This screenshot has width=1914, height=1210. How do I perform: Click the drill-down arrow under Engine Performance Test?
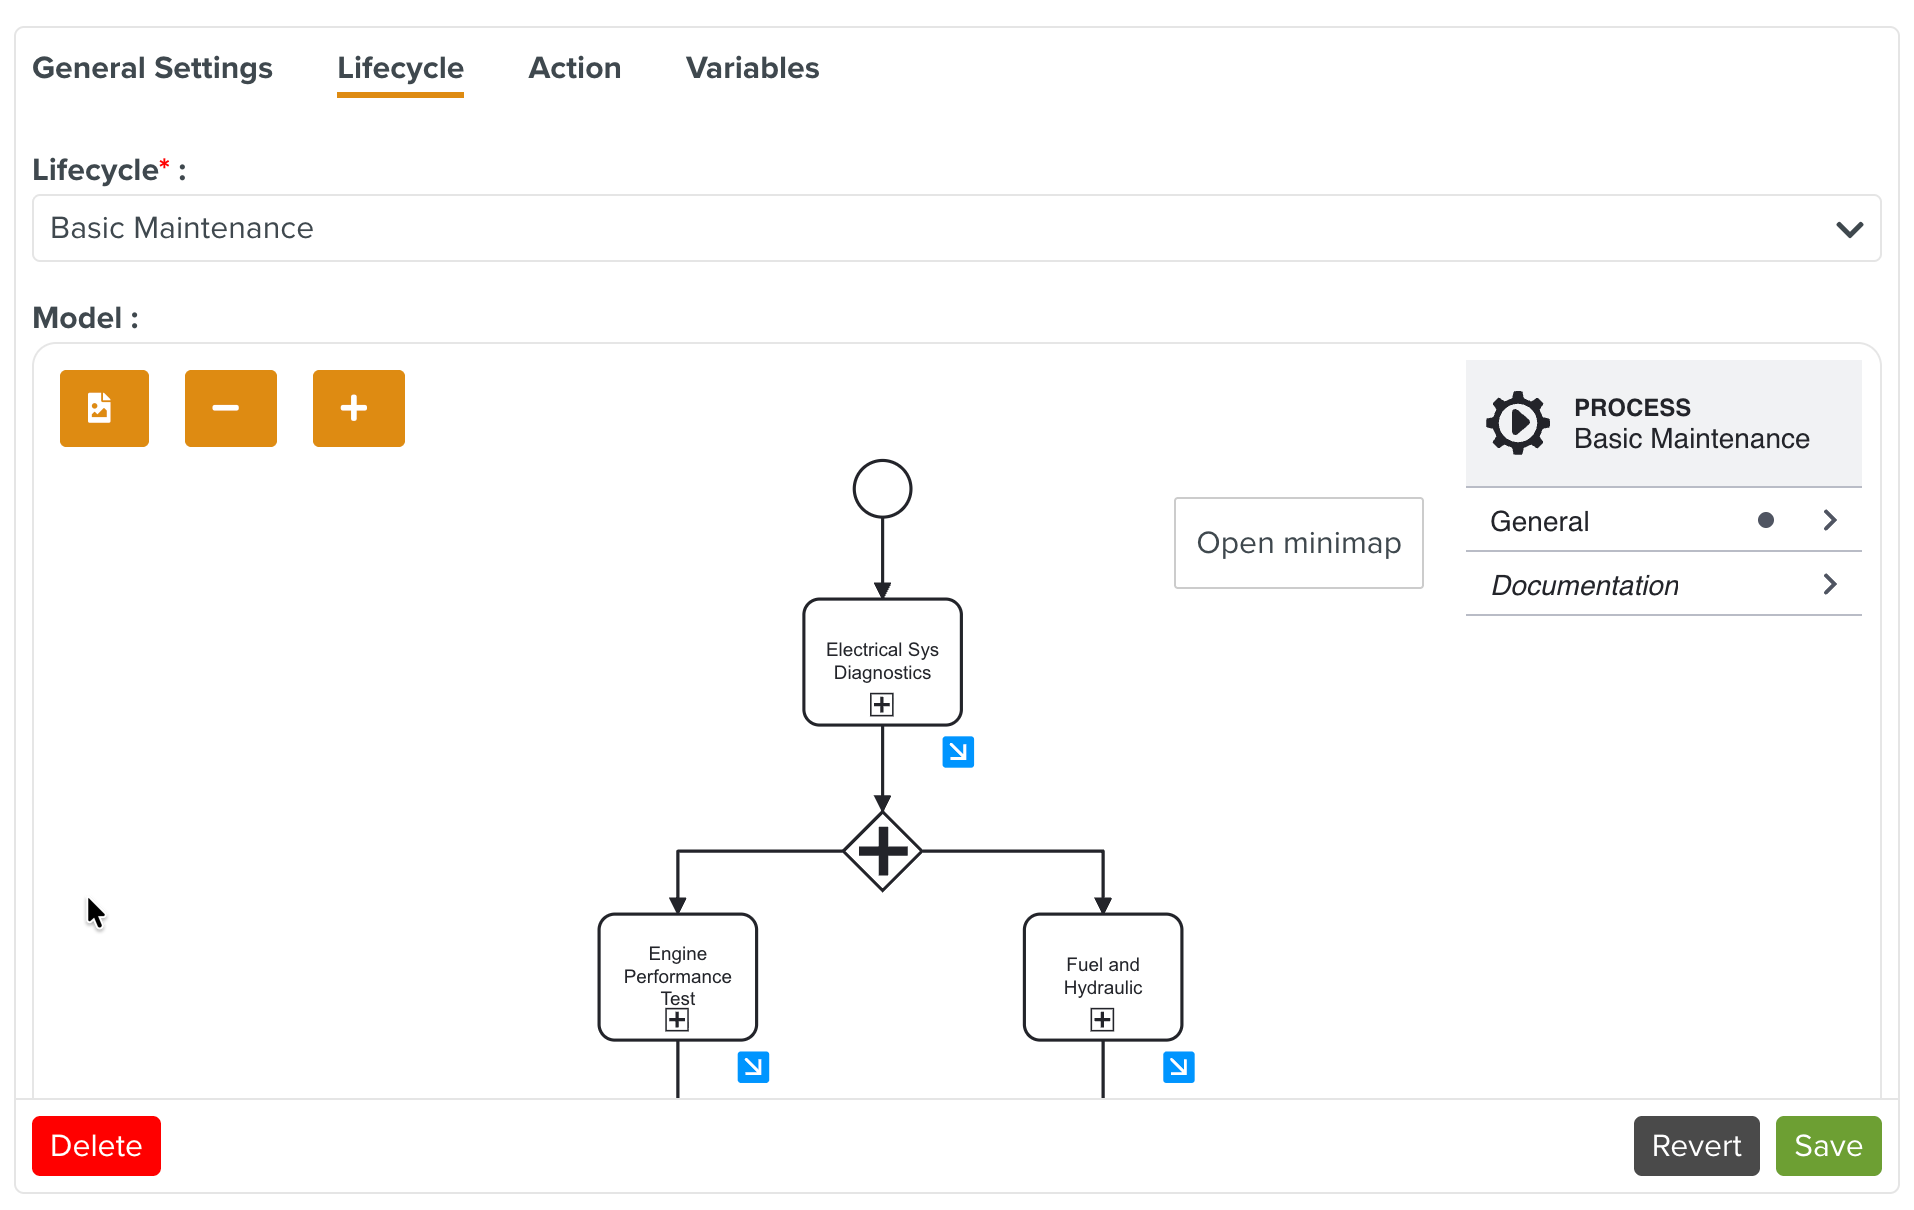753,1066
